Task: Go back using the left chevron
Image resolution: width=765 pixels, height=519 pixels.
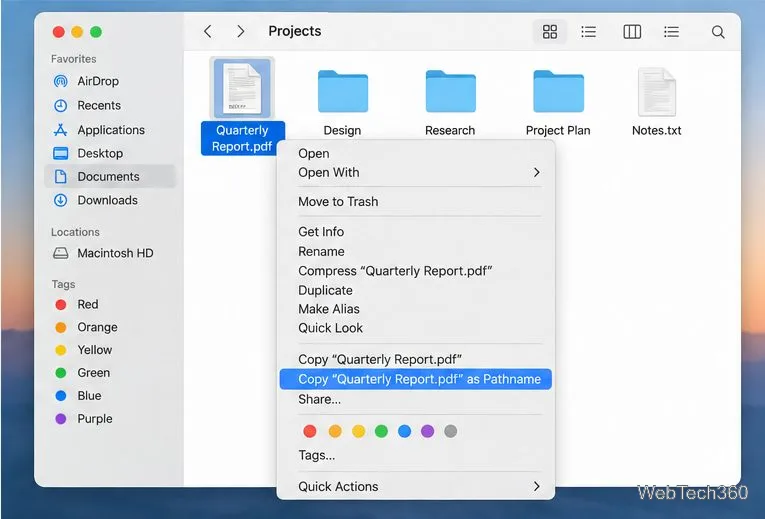Action: (208, 32)
